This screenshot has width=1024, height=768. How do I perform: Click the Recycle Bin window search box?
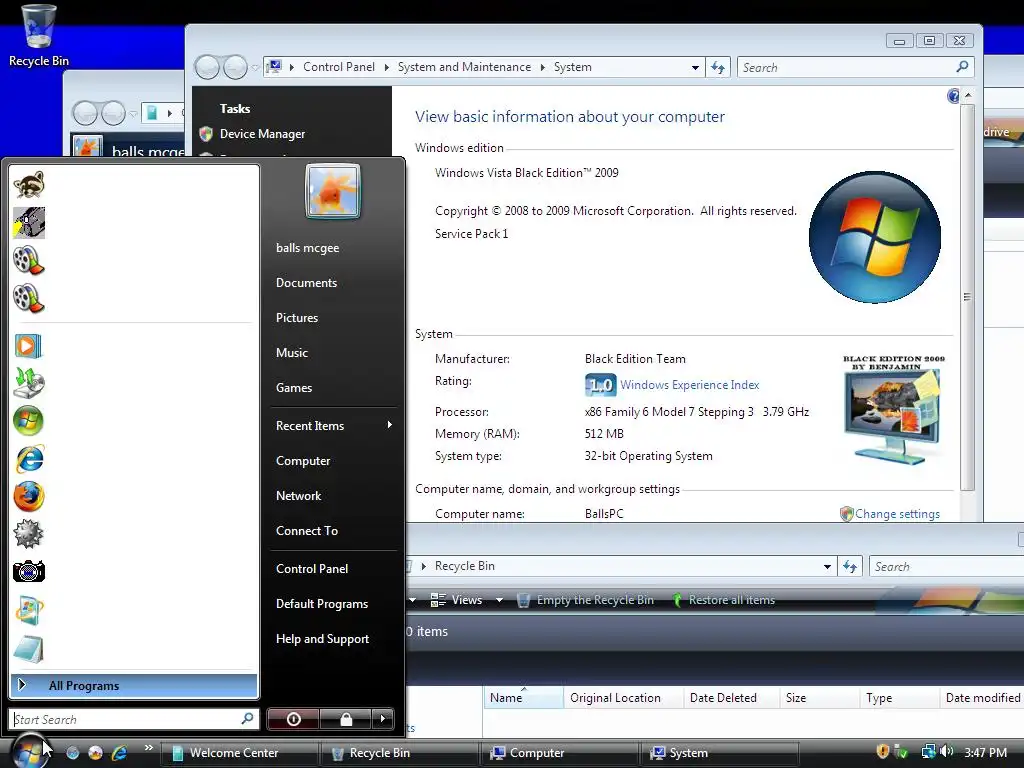pos(946,566)
